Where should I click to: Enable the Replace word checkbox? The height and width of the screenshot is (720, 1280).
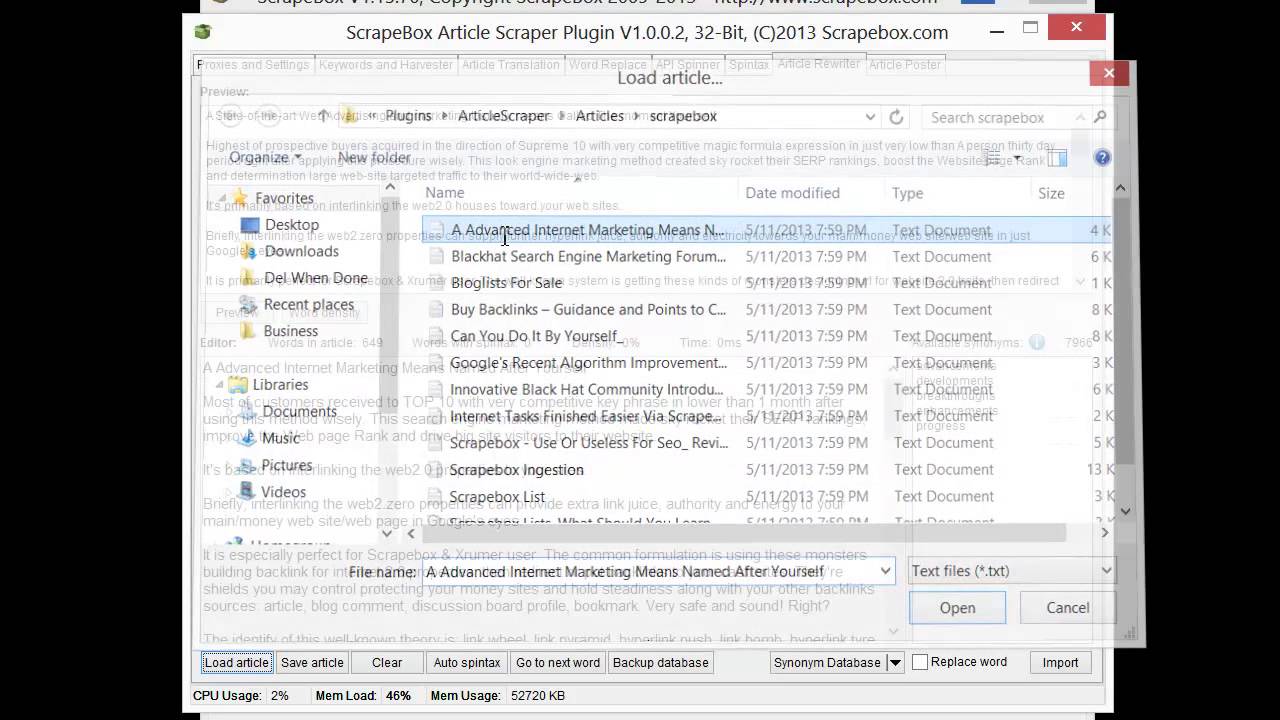pyautogui.click(x=921, y=662)
